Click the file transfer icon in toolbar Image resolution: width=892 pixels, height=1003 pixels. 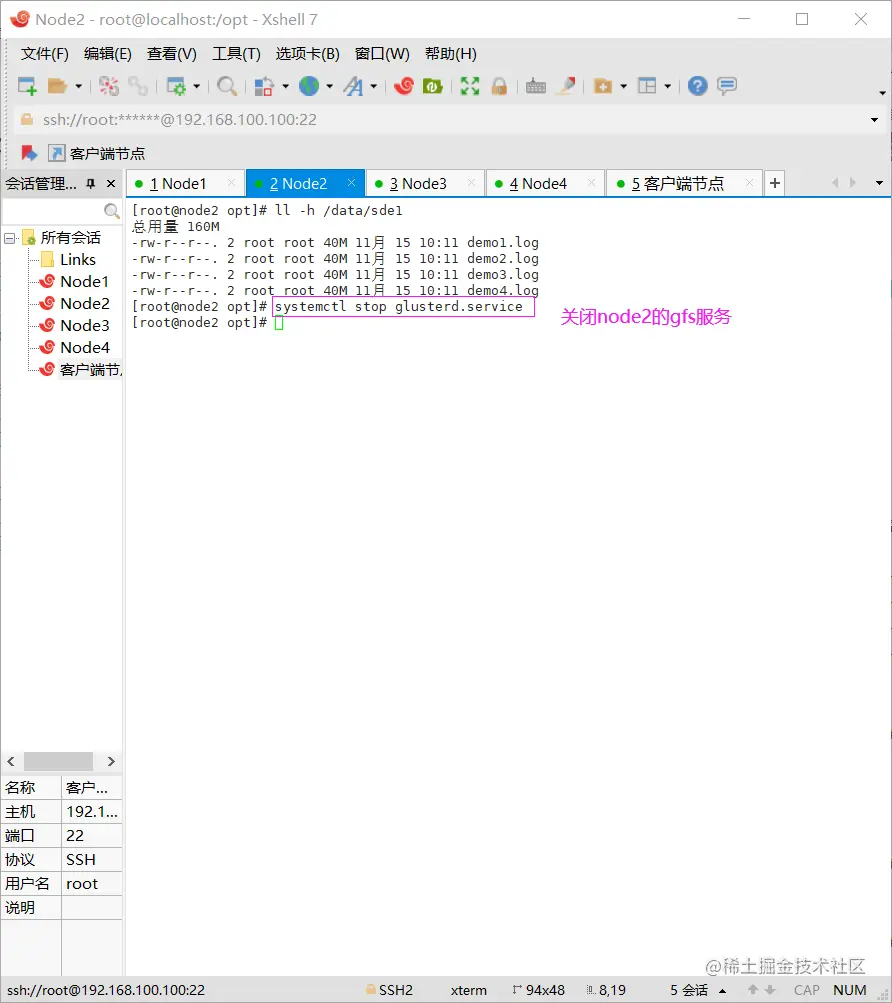(x=264, y=86)
